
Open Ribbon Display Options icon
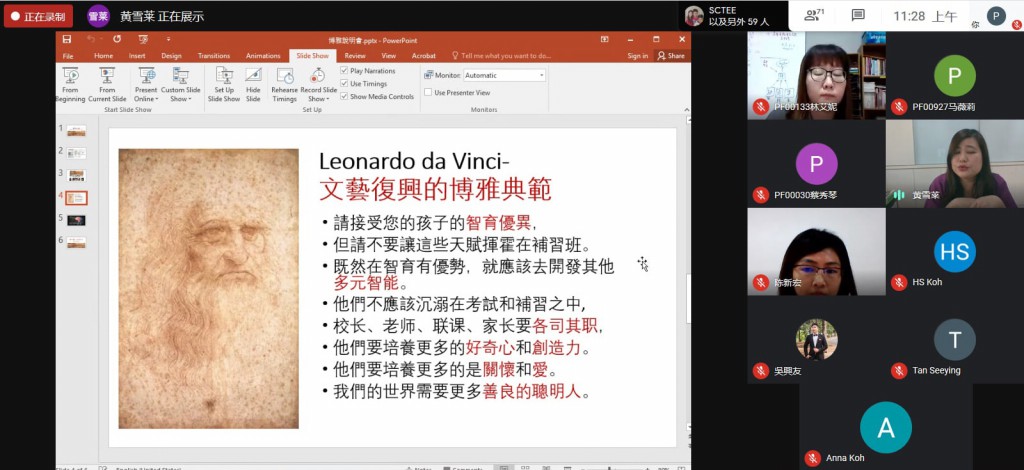tap(605, 39)
